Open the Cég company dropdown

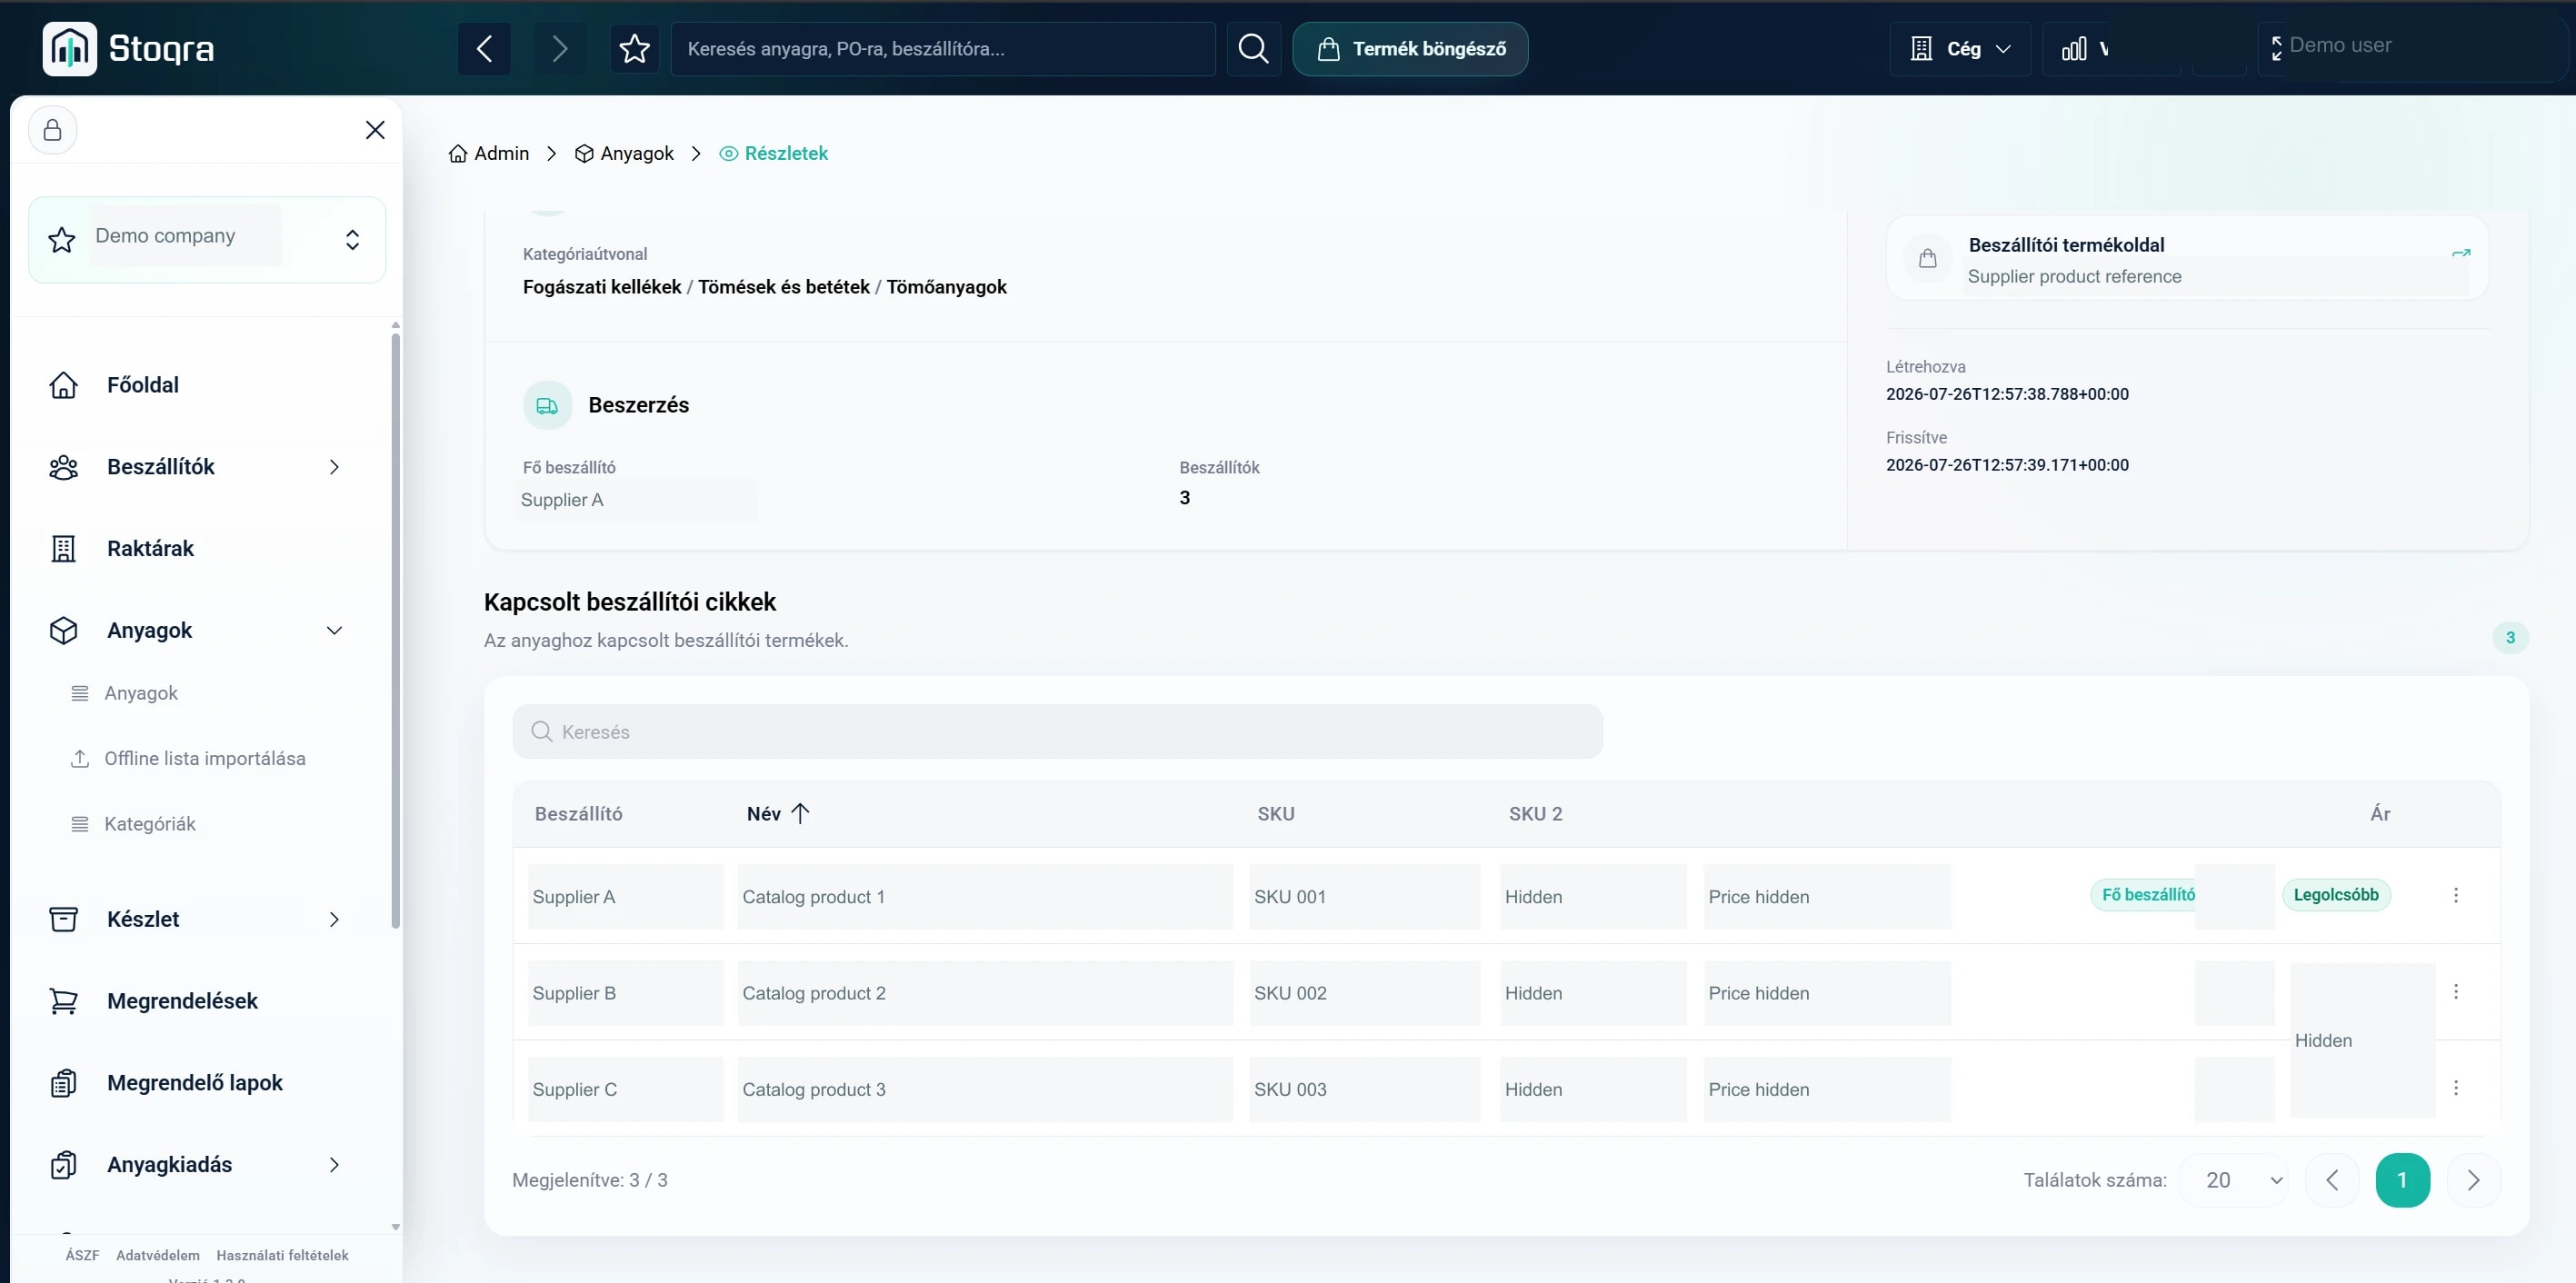pyautogui.click(x=1959, y=48)
